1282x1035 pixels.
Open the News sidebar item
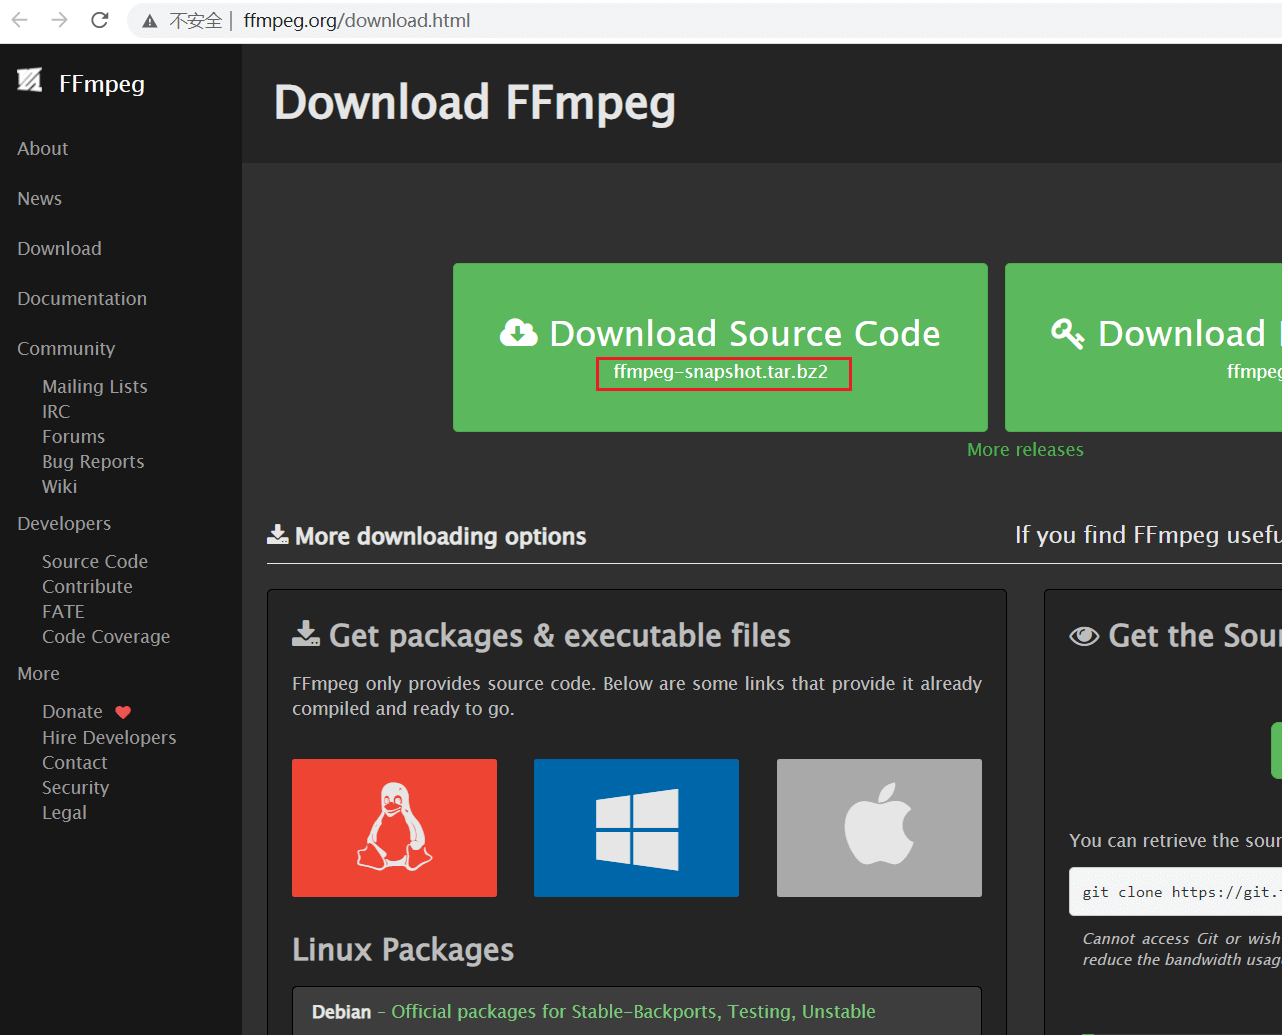pos(39,199)
